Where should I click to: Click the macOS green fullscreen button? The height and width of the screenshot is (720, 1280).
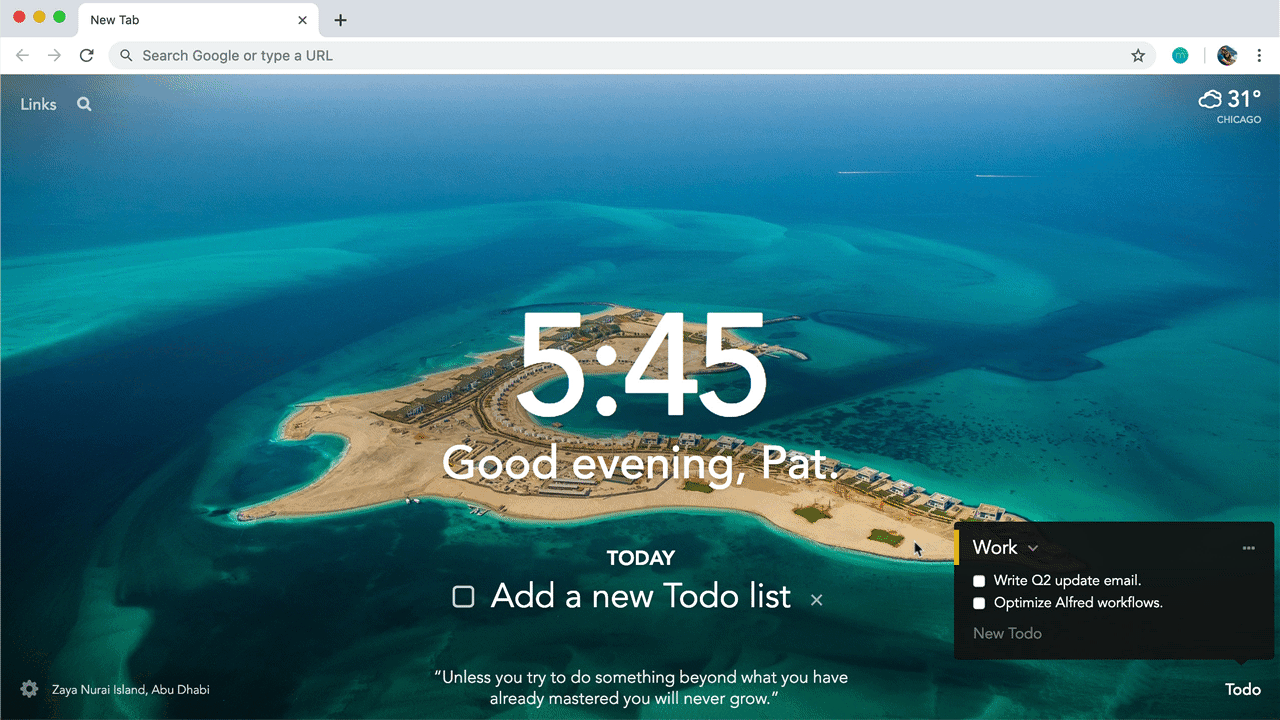pyautogui.click(x=59, y=17)
